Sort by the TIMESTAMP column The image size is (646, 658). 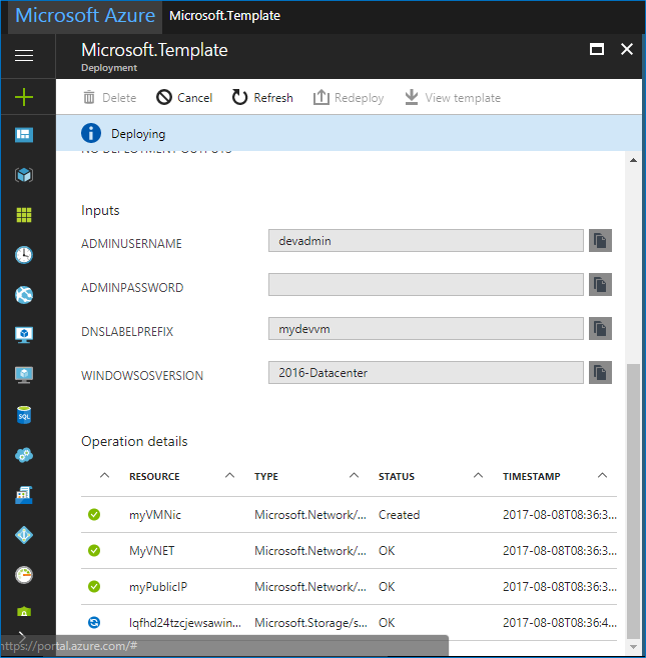click(x=531, y=477)
